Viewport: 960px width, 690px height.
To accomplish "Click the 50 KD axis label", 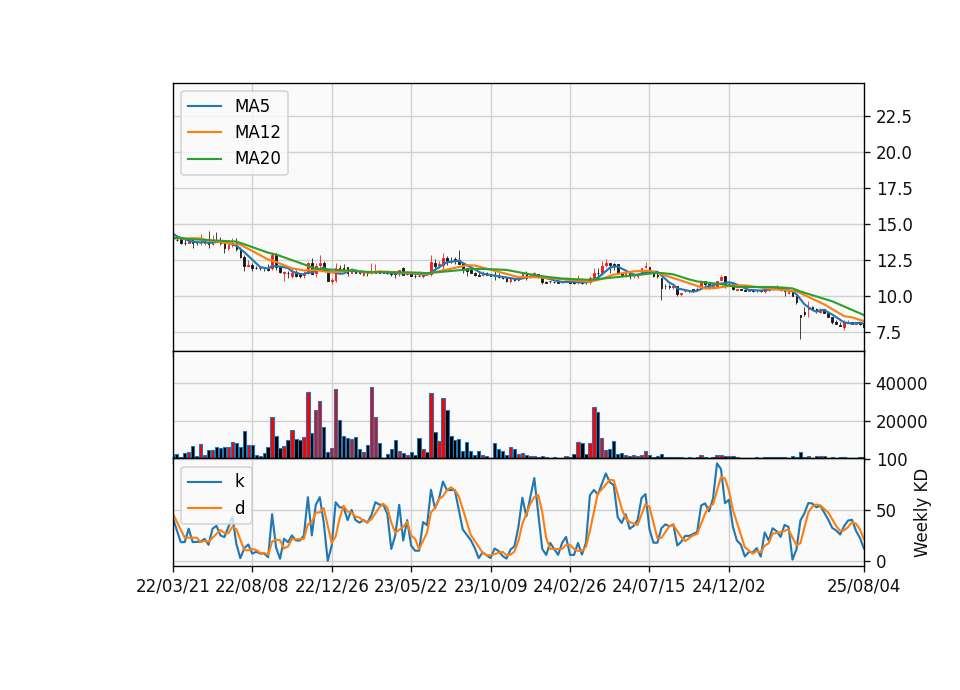I will (x=886, y=511).
